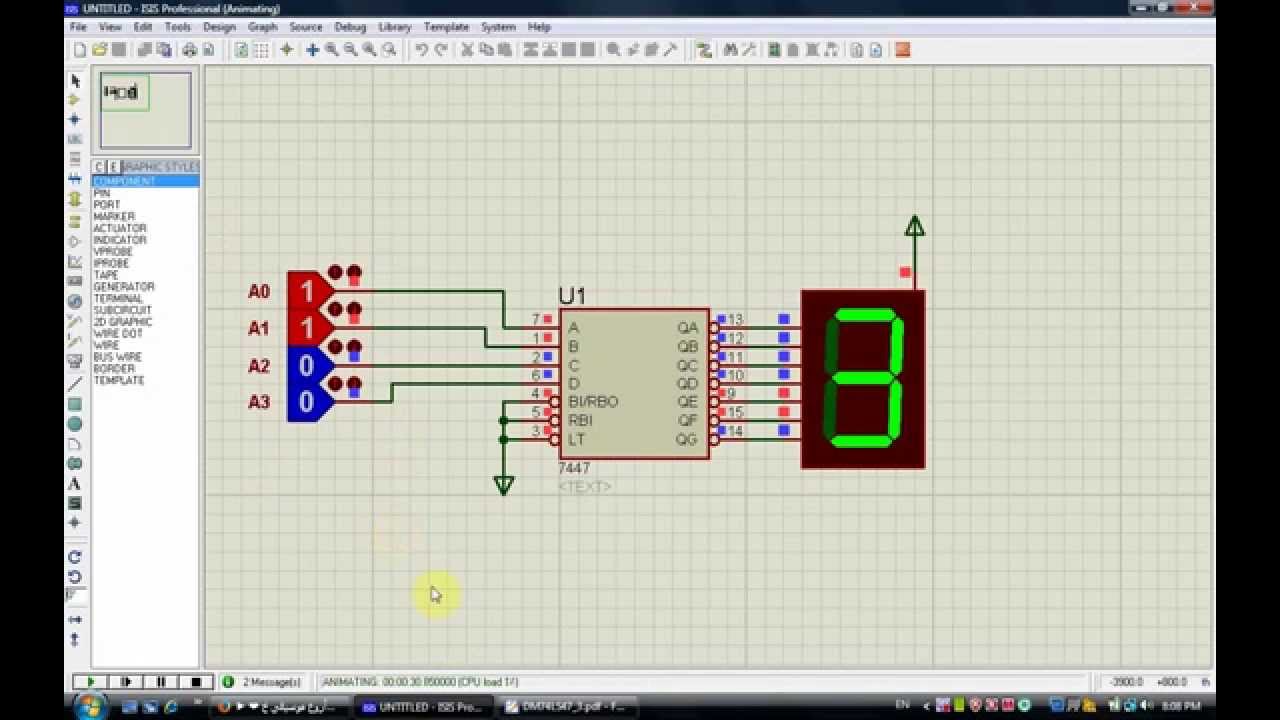Open a design with folder icon

(x=99, y=50)
